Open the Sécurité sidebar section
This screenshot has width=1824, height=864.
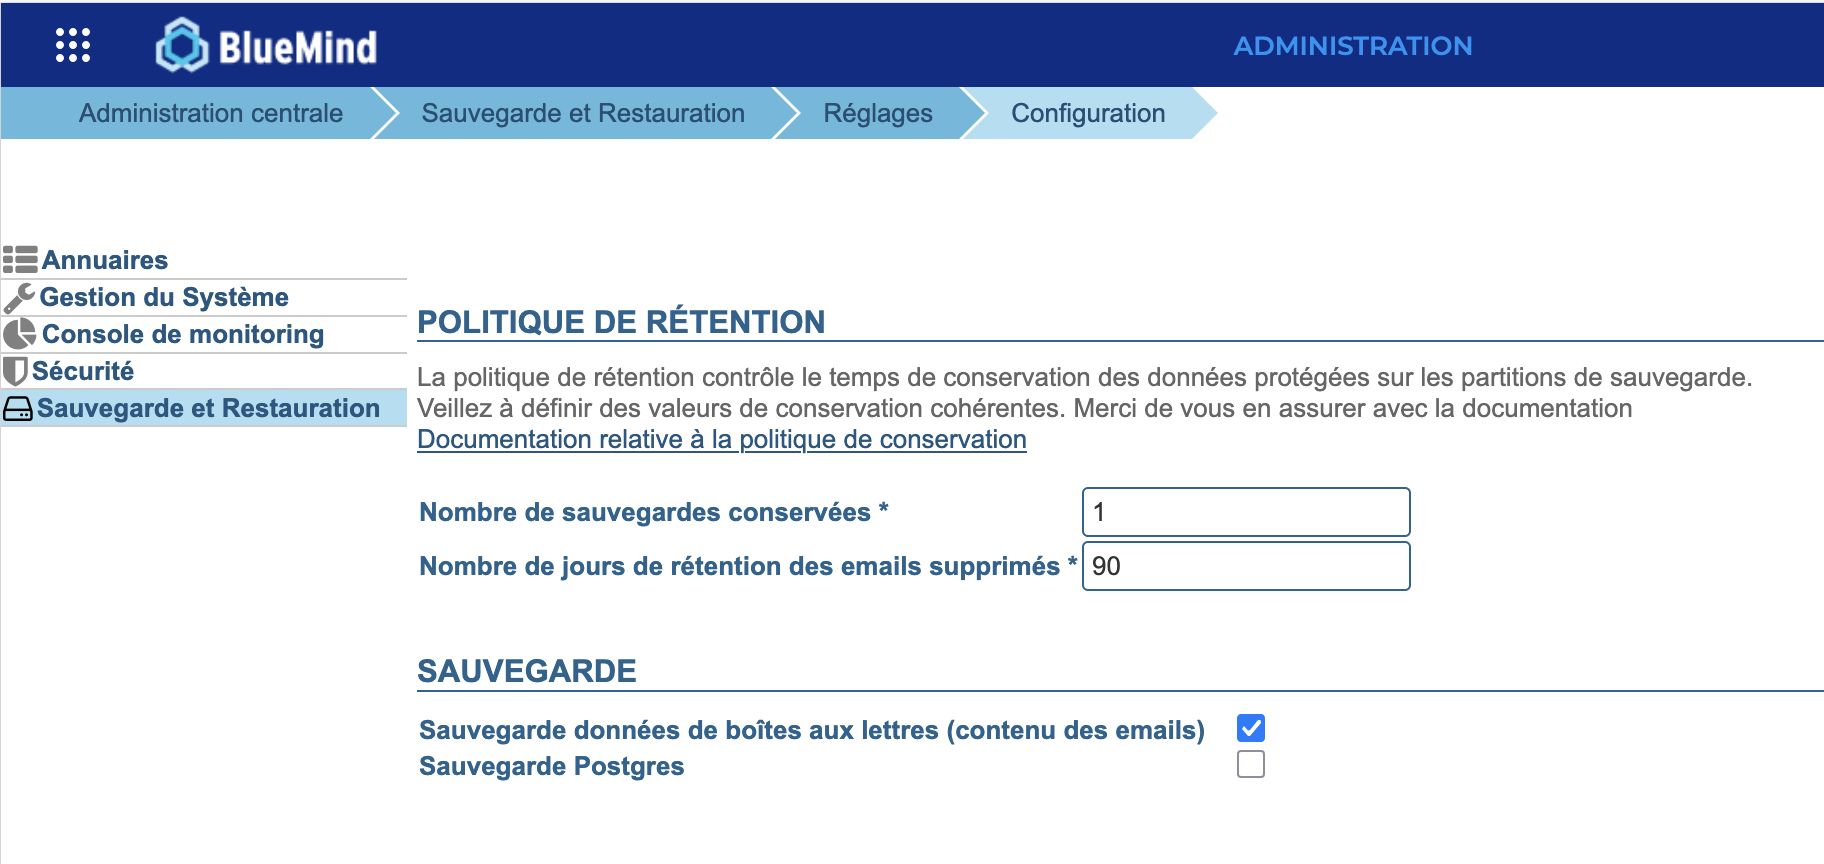pyautogui.click(x=83, y=371)
